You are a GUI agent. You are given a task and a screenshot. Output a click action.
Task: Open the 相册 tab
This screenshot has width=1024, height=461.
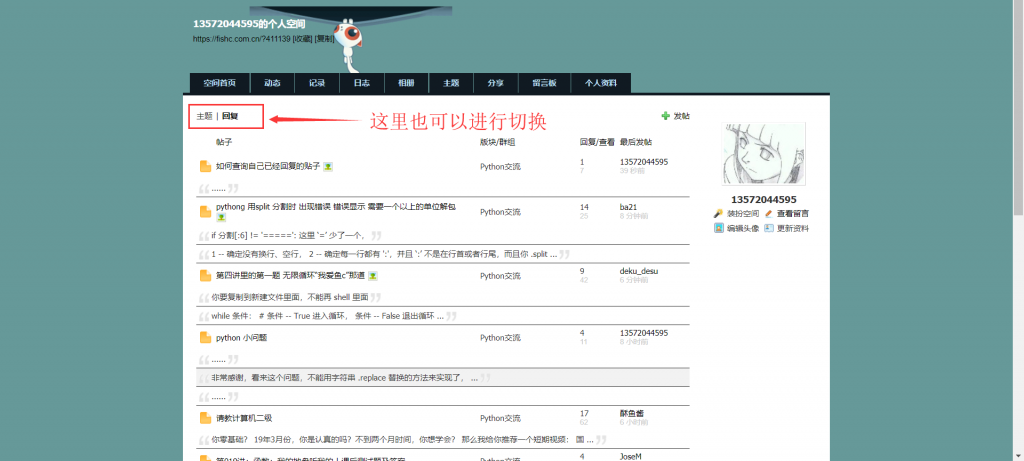[406, 83]
